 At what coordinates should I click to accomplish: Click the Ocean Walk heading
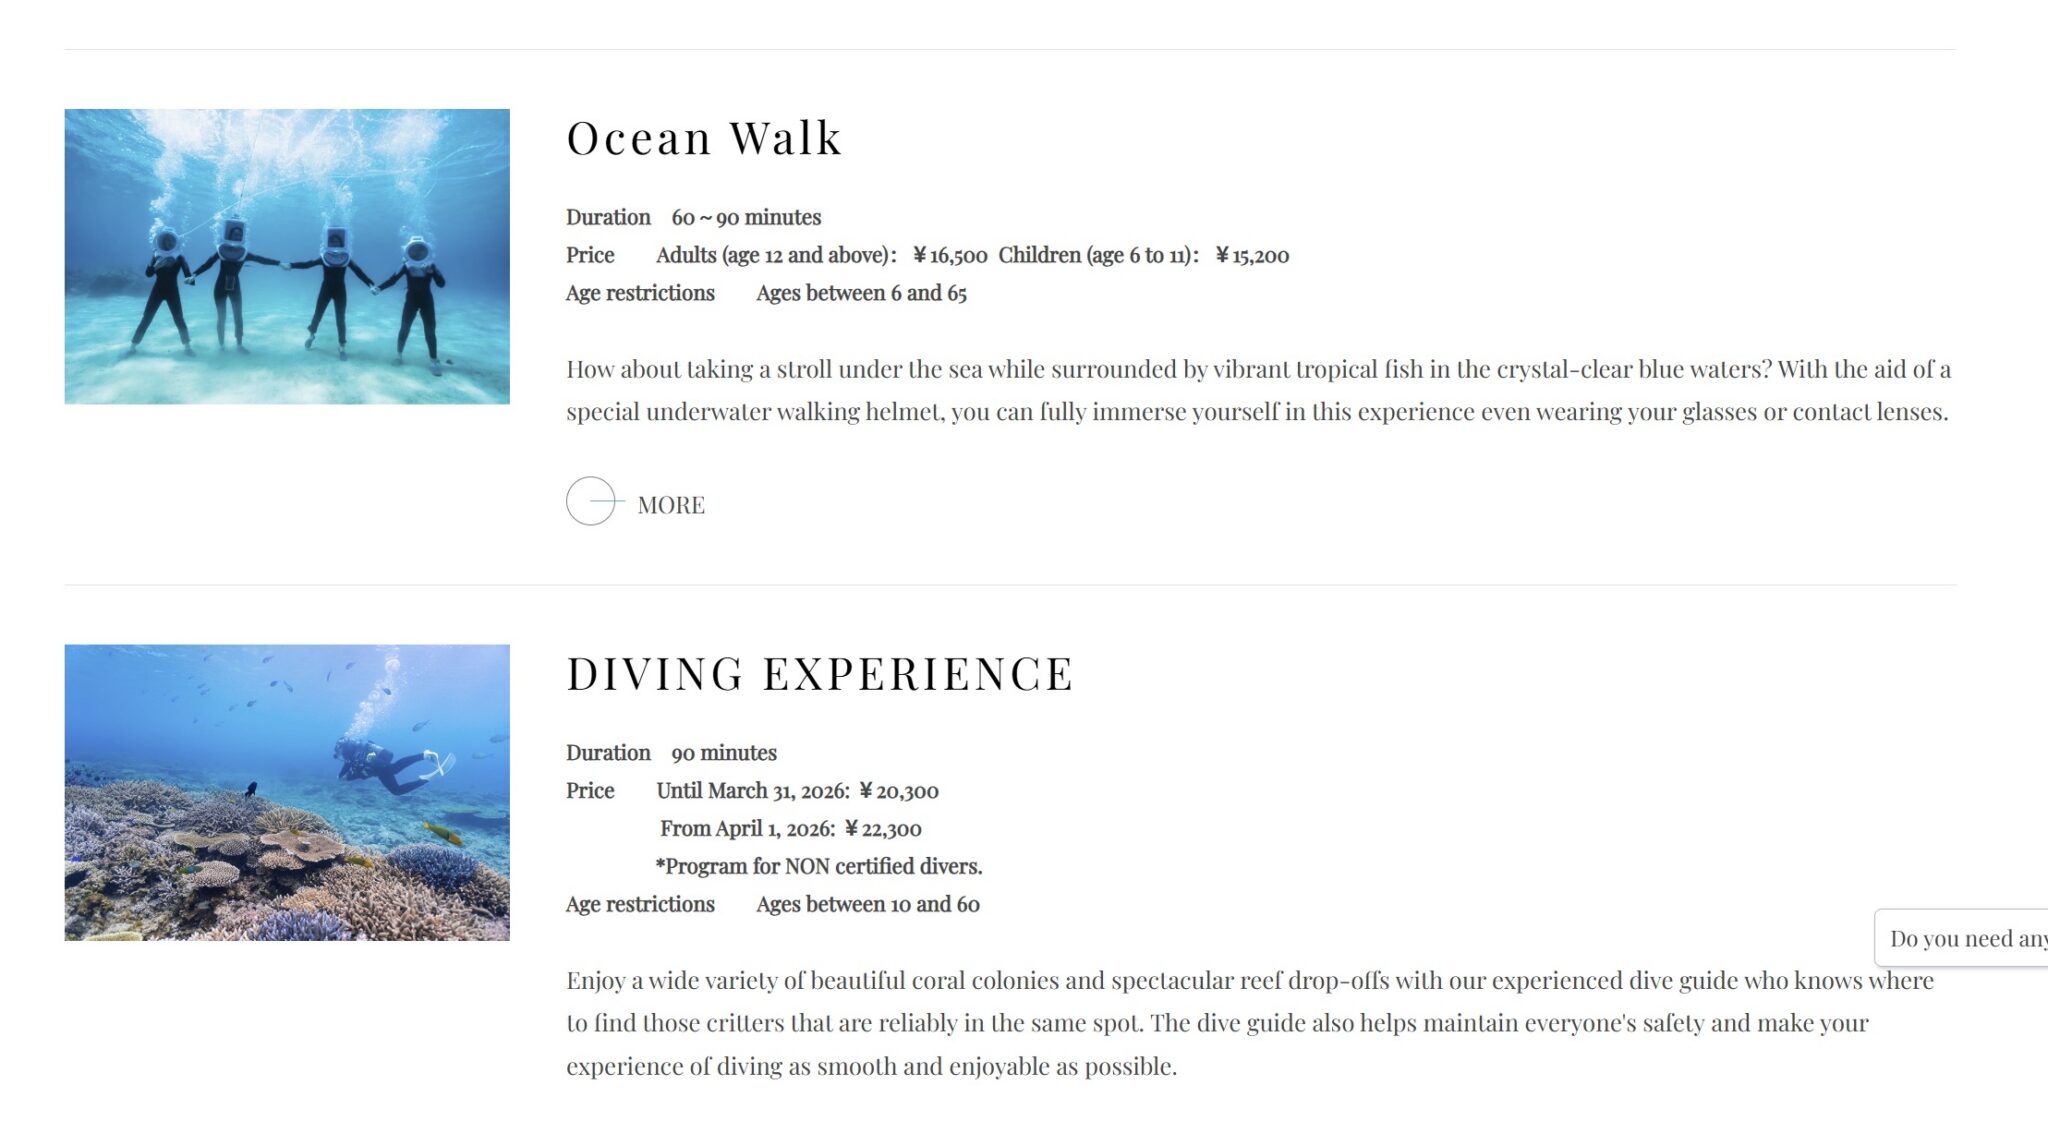click(704, 138)
